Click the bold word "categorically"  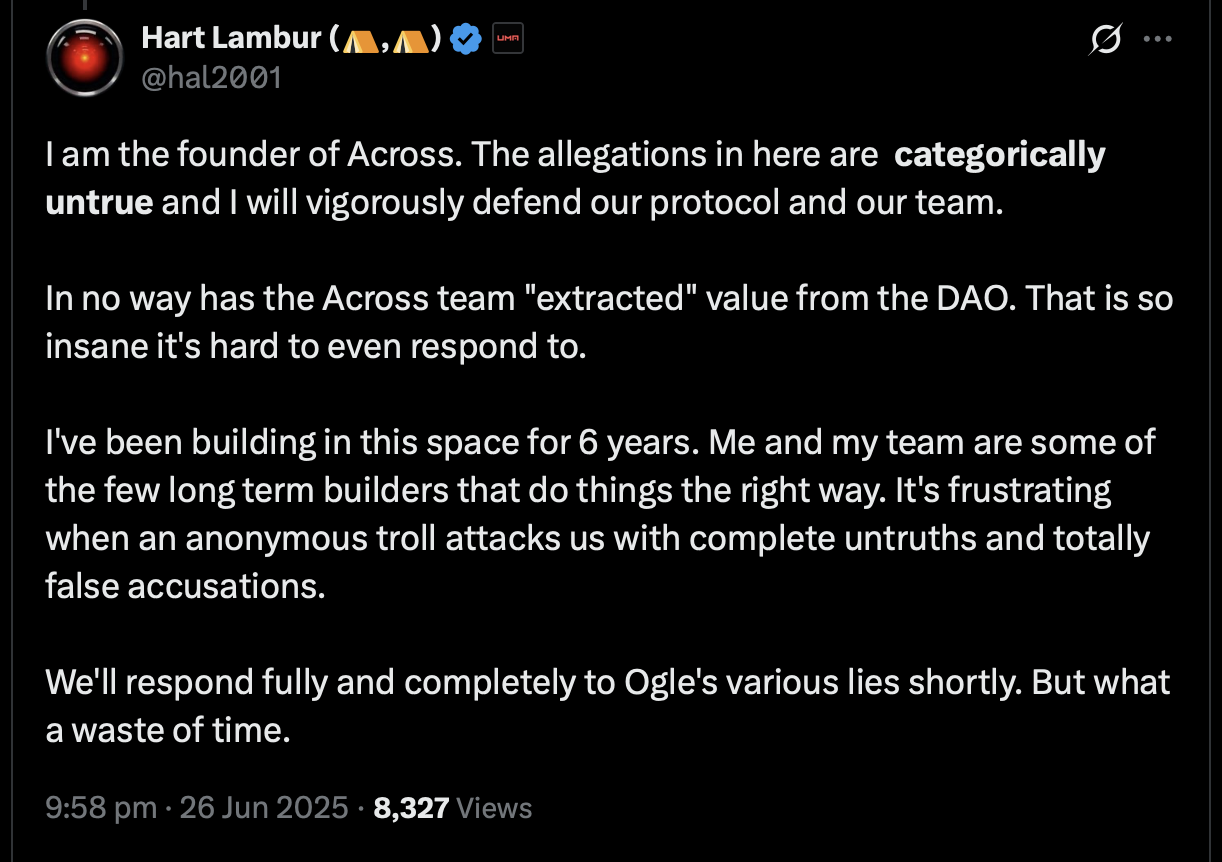point(1000,156)
